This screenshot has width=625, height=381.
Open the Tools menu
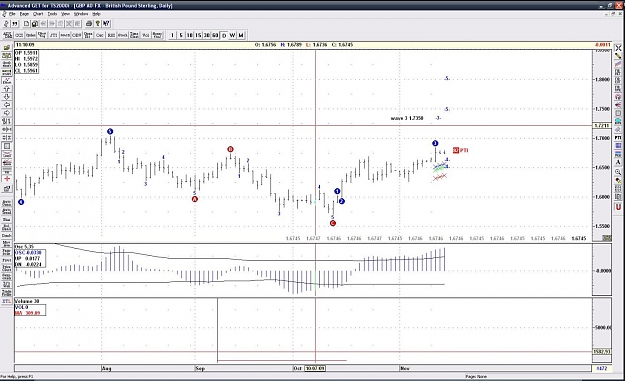tap(52, 14)
